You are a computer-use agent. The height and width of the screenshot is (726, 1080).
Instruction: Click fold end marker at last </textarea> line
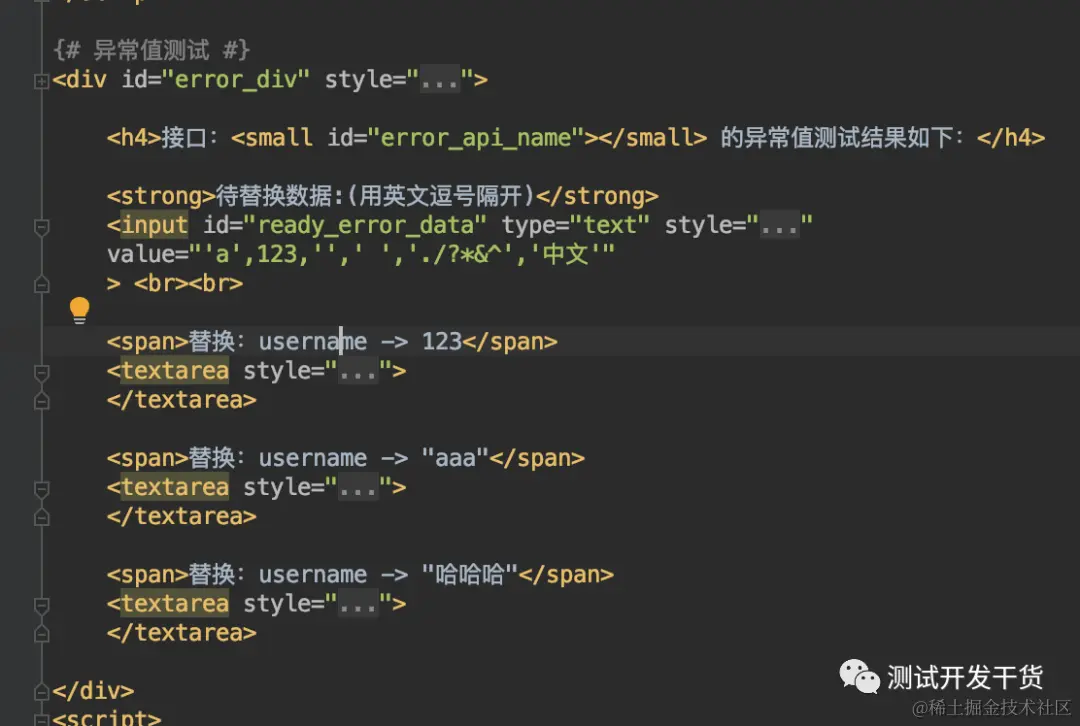(x=41, y=633)
